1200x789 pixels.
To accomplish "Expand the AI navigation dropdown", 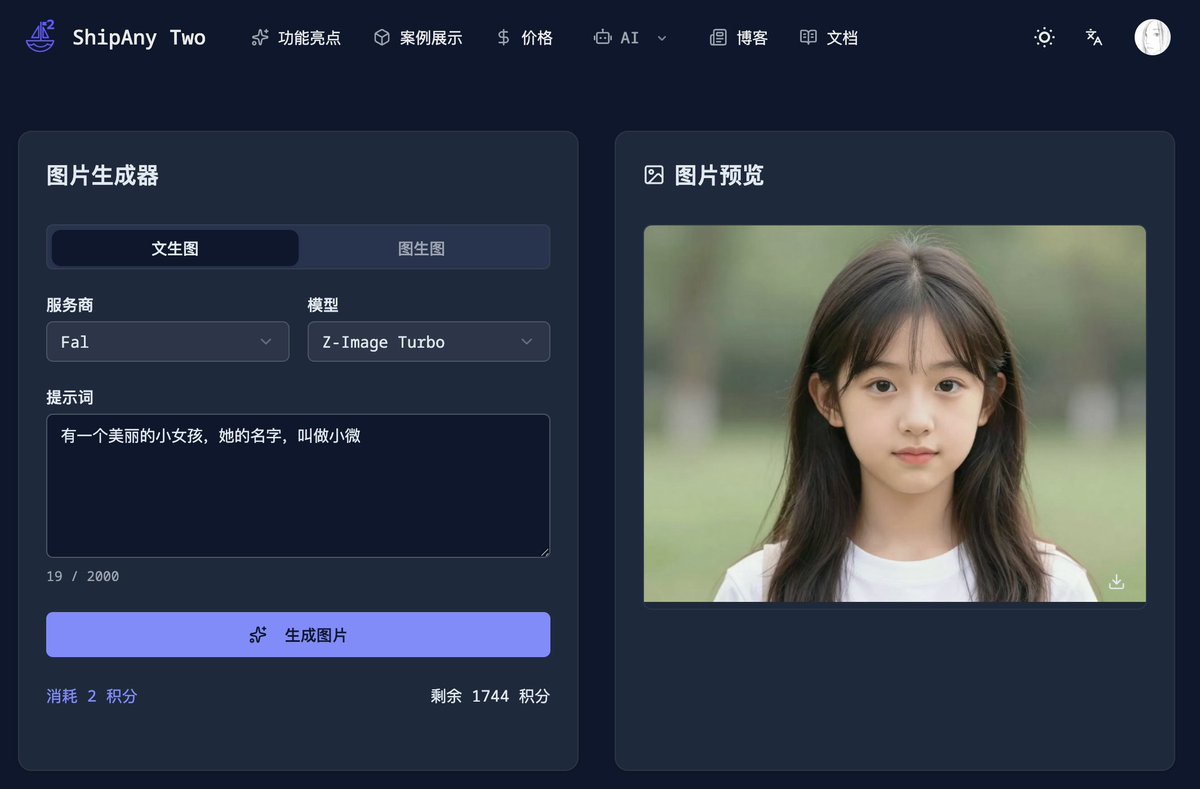I will [x=630, y=38].
